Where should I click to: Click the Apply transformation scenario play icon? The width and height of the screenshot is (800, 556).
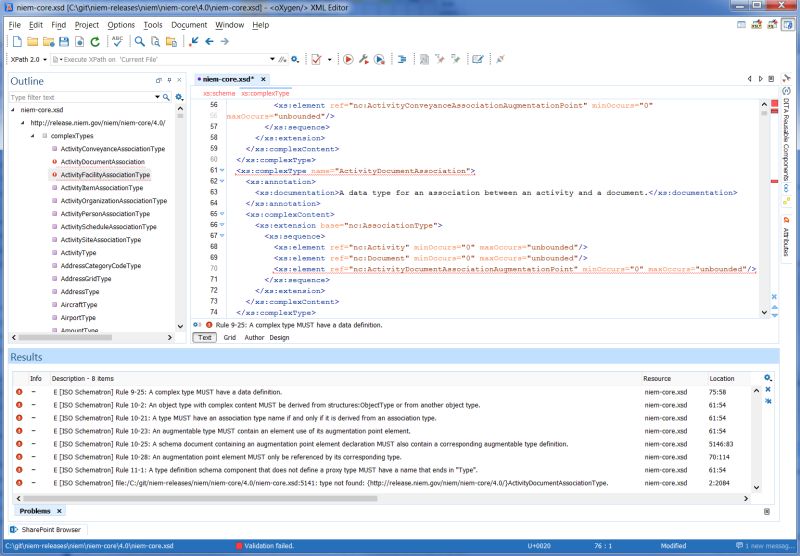[348, 60]
